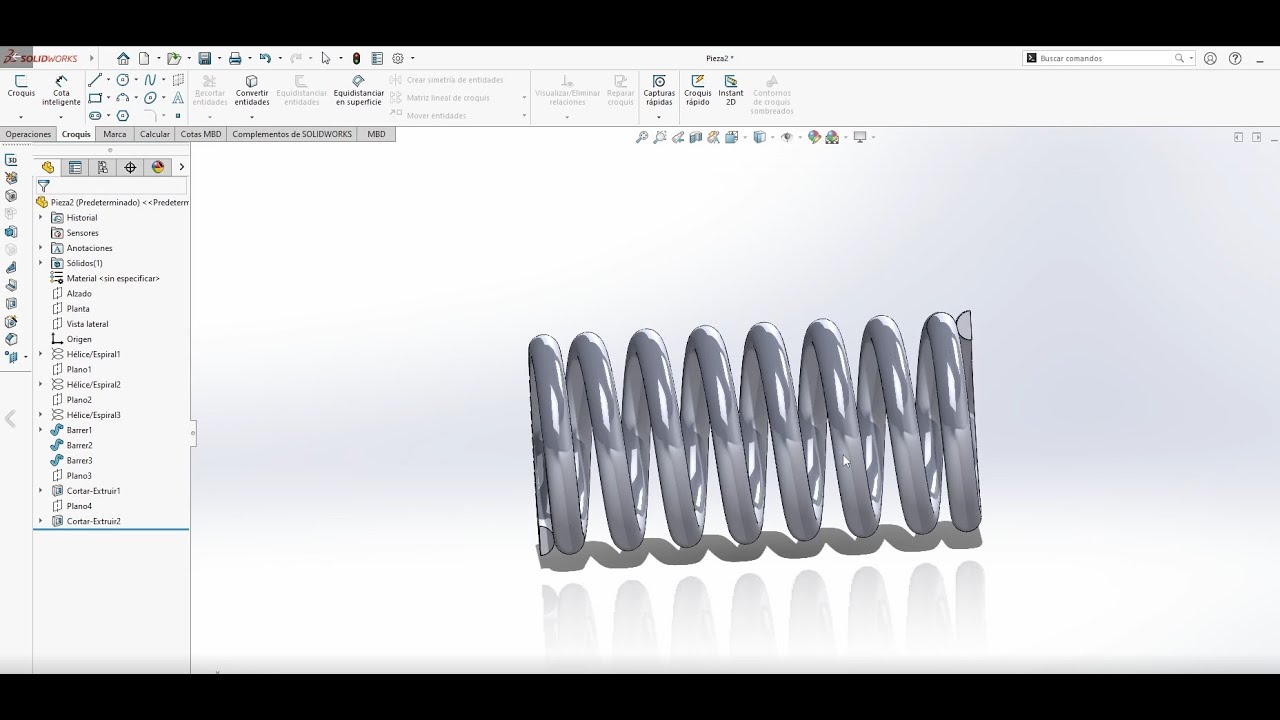This screenshot has width=1280, height=720.
Task: Open a file using the Open folder icon
Action: coord(174,58)
